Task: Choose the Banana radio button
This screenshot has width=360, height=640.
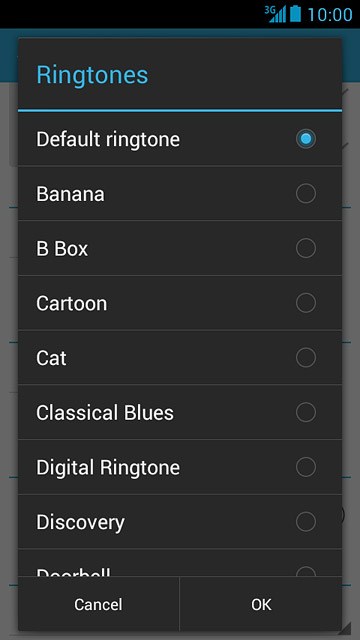Action: tap(306, 193)
